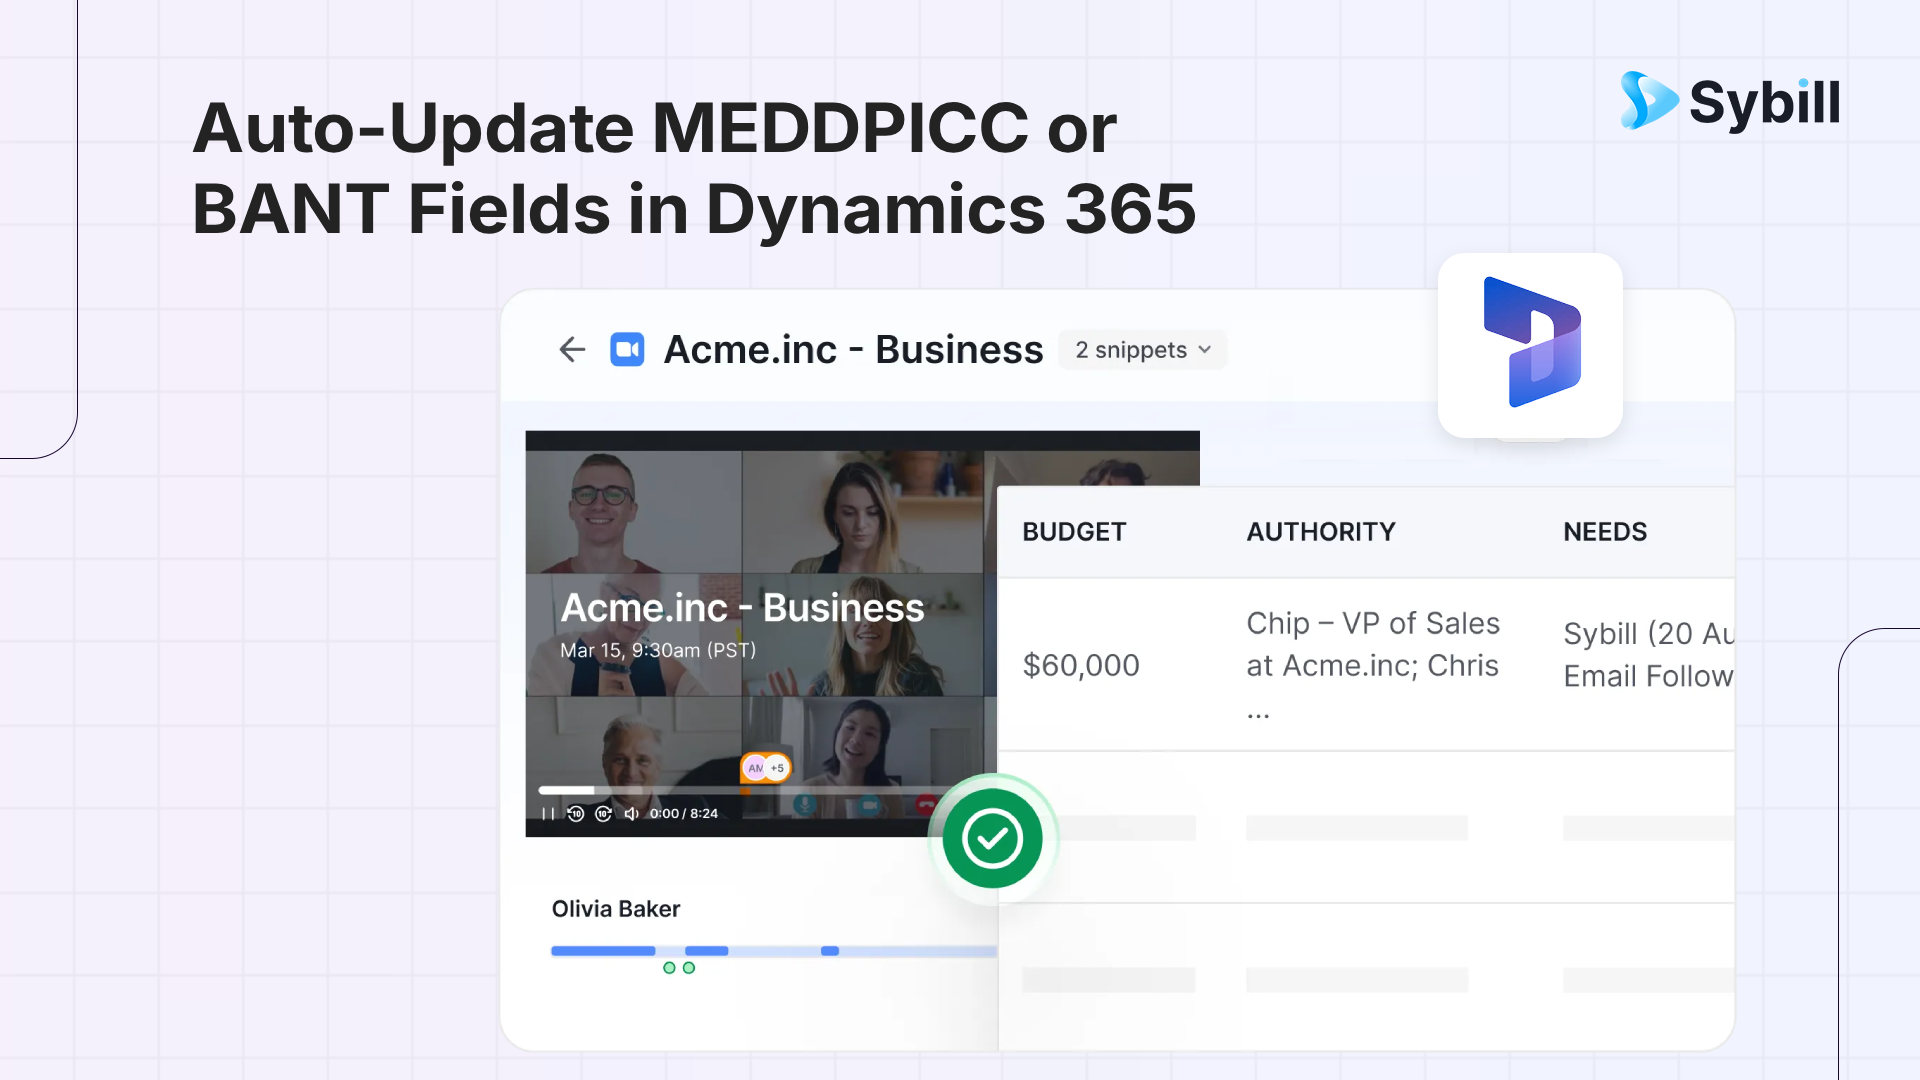Pause the call recording video
Image resolution: width=1920 pixels, height=1080 pixels.
[548, 814]
